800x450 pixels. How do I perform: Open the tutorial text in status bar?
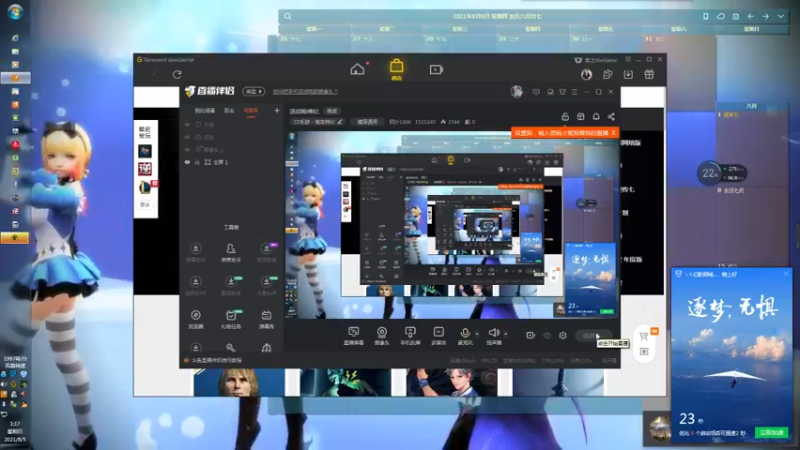point(216,360)
